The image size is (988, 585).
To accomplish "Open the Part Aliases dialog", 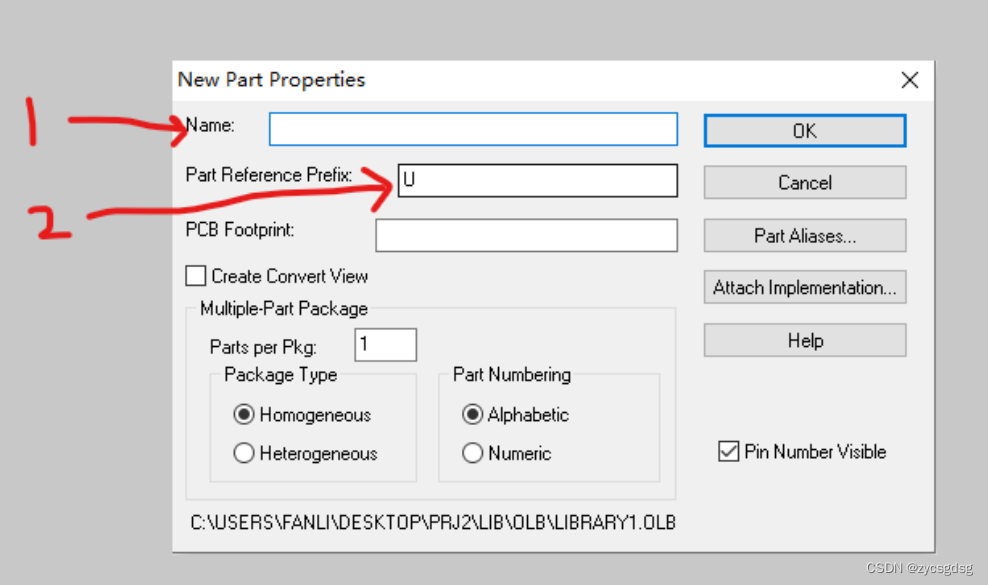I will pyautogui.click(x=805, y=236).
